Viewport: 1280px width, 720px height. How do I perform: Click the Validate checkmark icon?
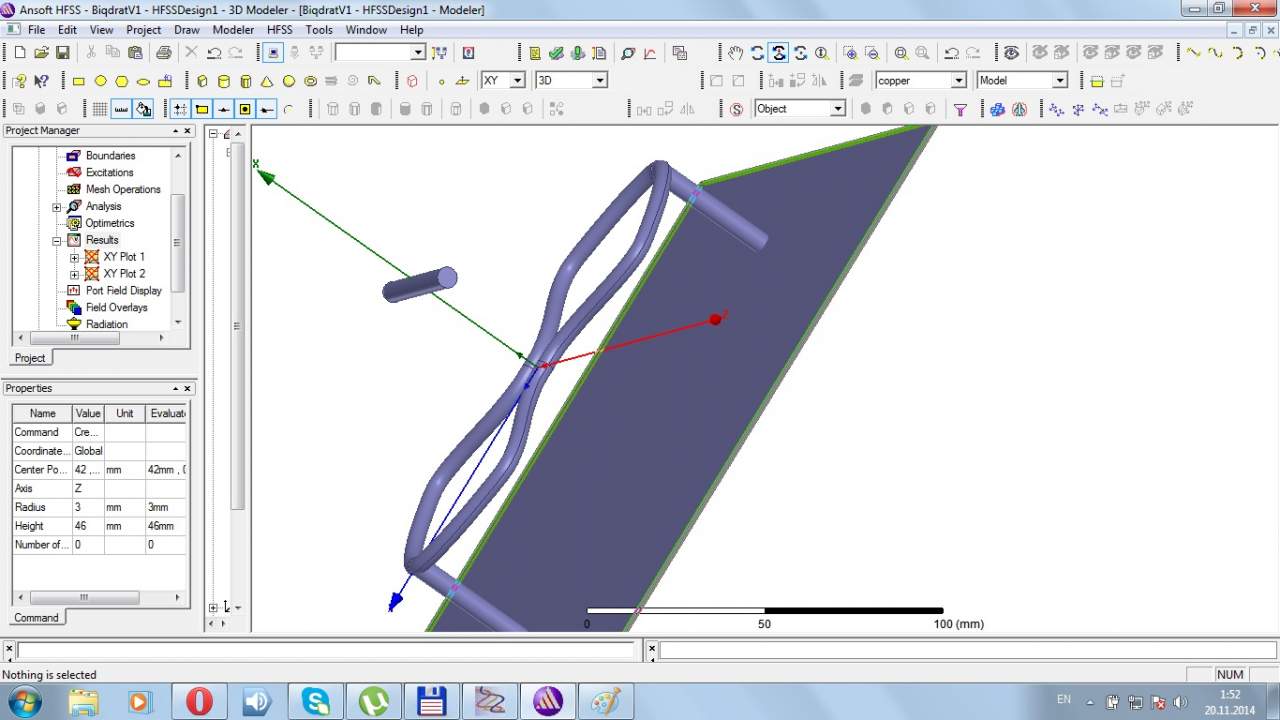pyautogui.click(x=556, y=53)
